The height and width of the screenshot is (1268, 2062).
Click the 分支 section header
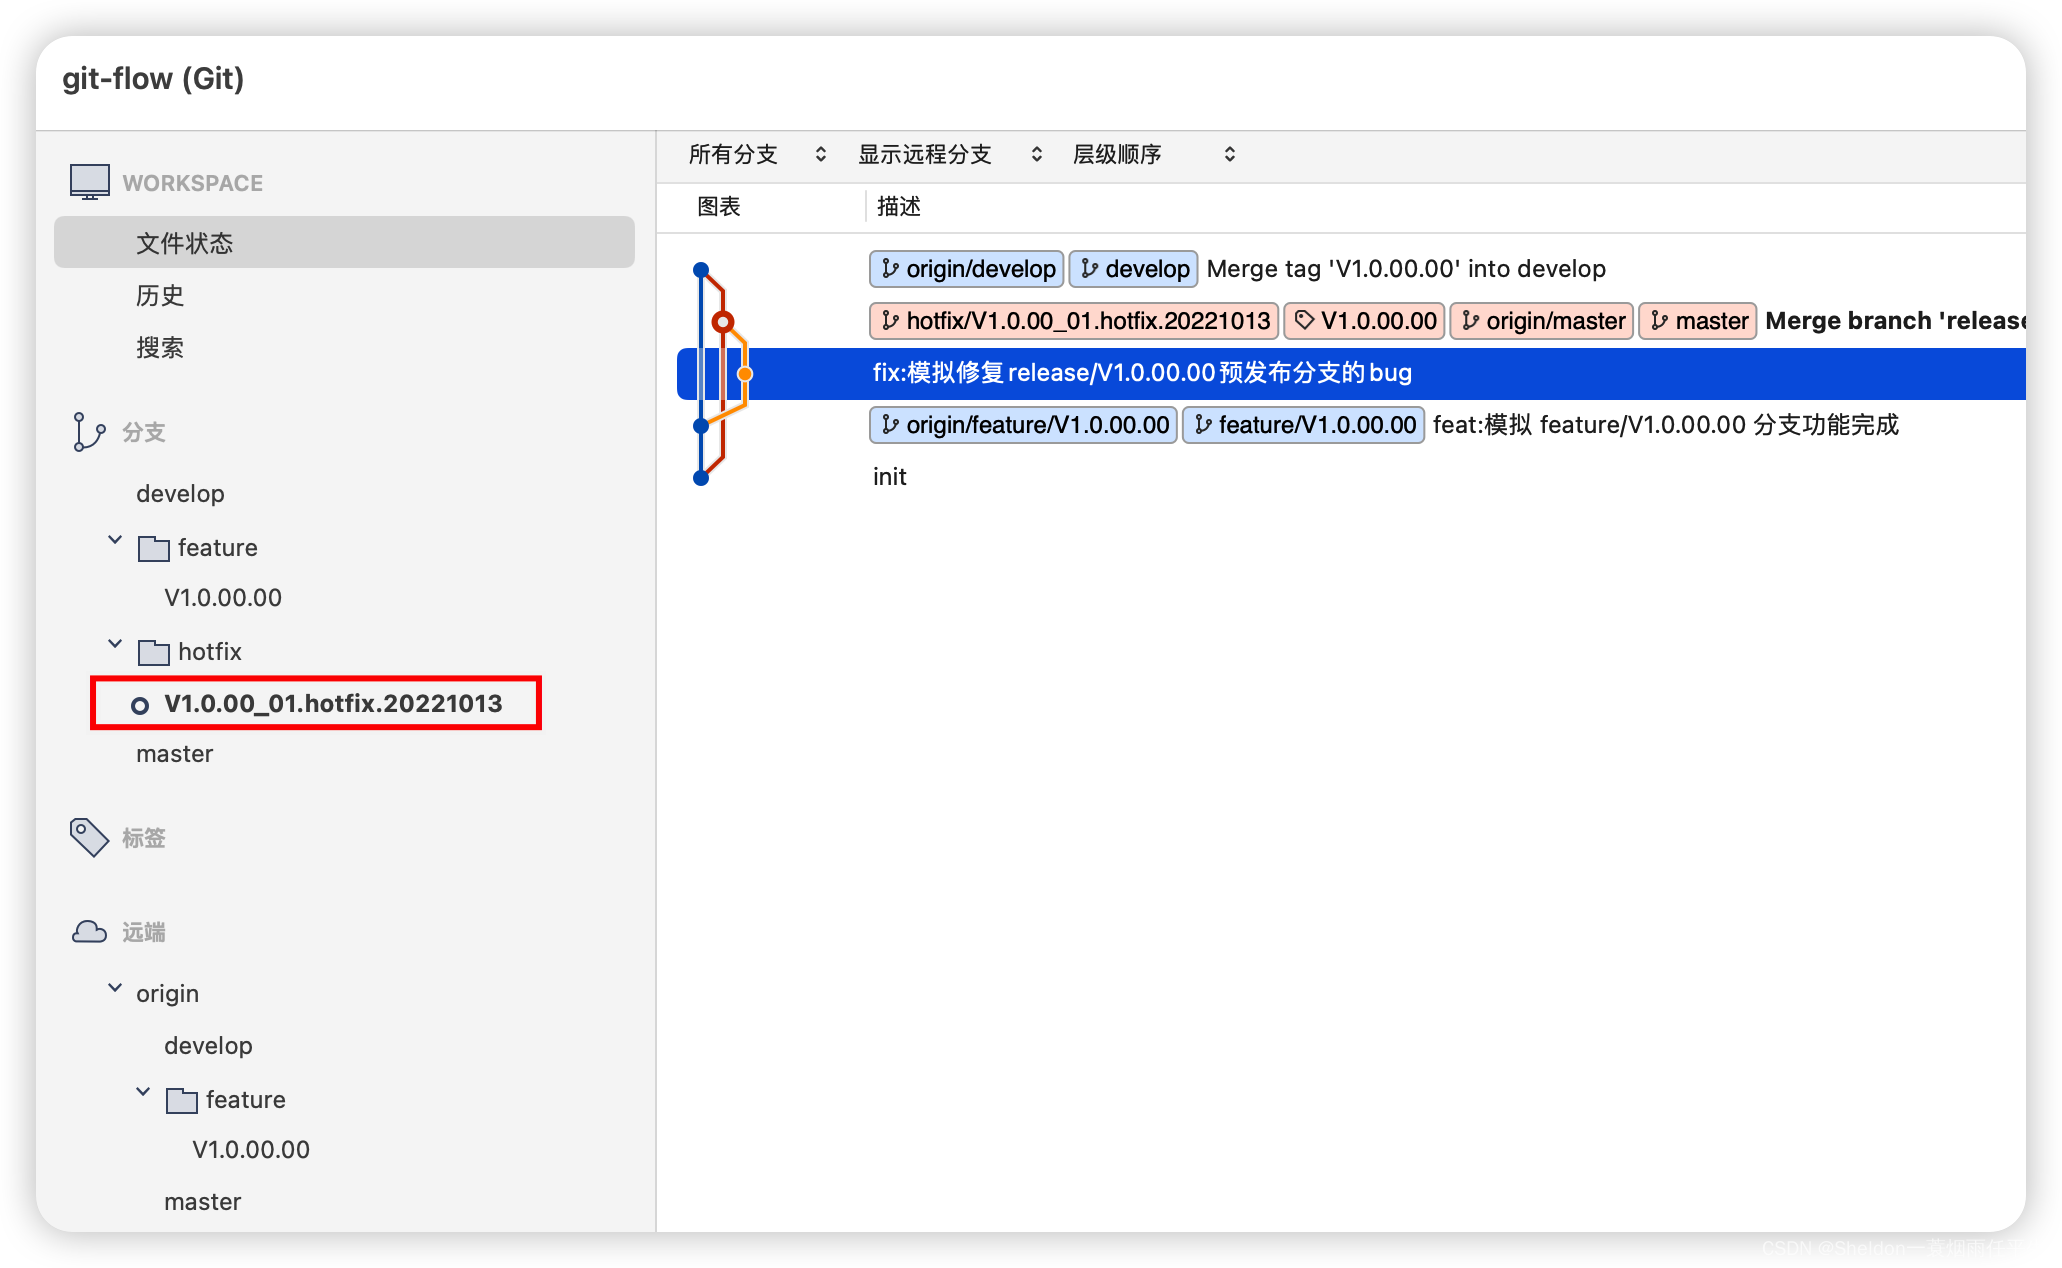tap(143, 432)
